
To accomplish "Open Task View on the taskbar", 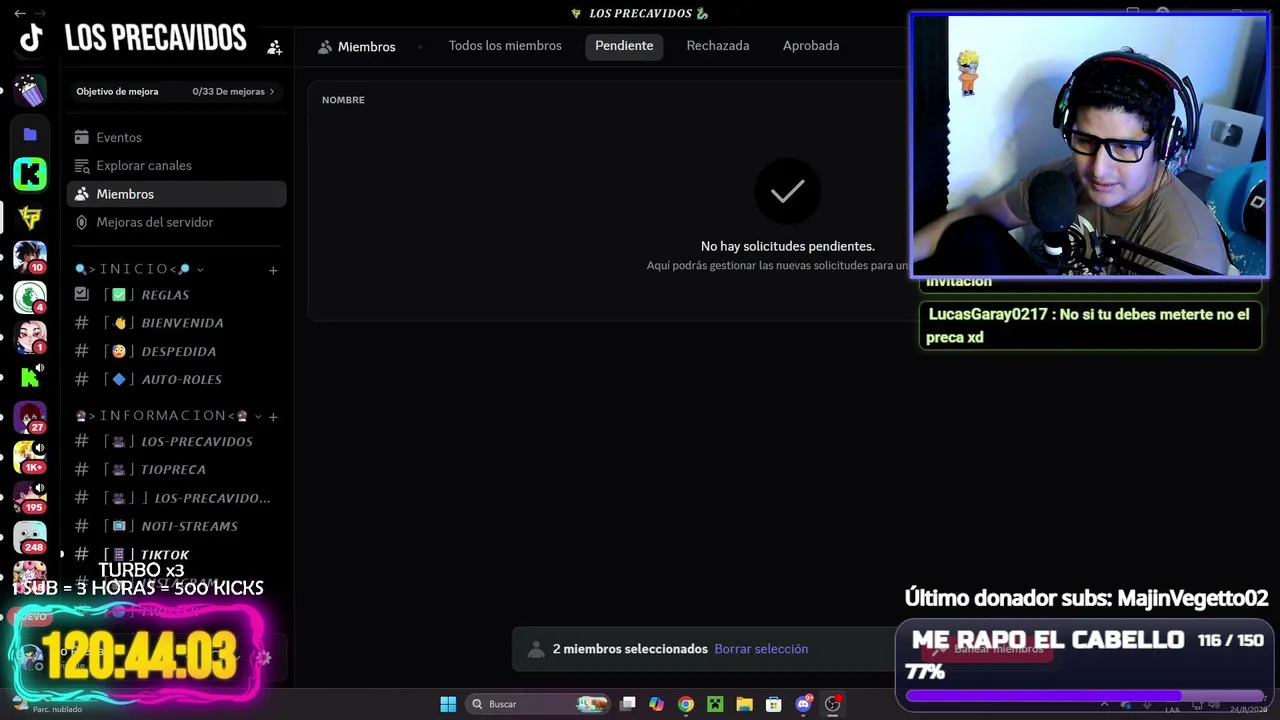I will point(627,704).
